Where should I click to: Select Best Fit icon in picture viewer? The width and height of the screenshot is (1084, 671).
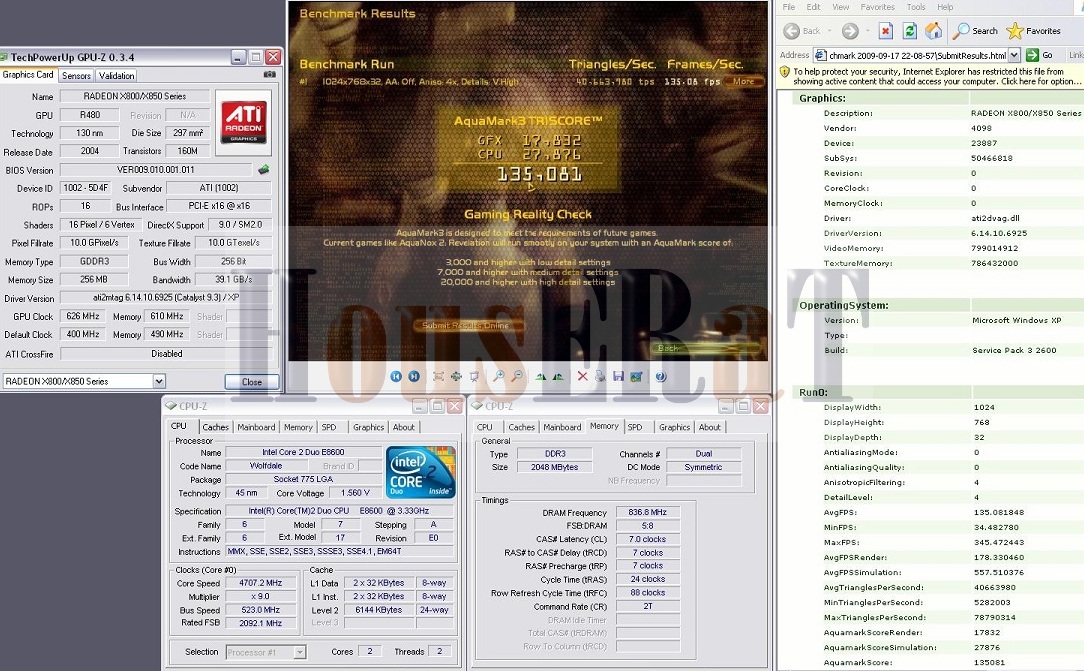tap(438, 376)
